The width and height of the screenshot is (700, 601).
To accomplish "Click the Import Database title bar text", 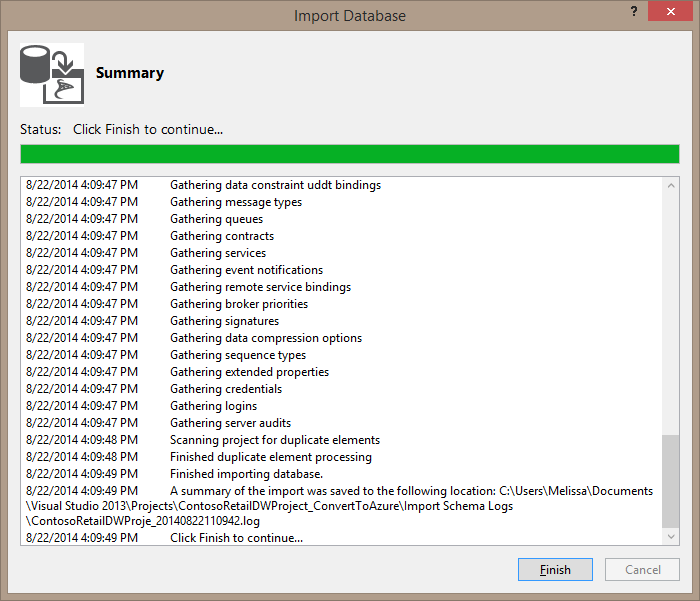I will click(x=350, y=16).
